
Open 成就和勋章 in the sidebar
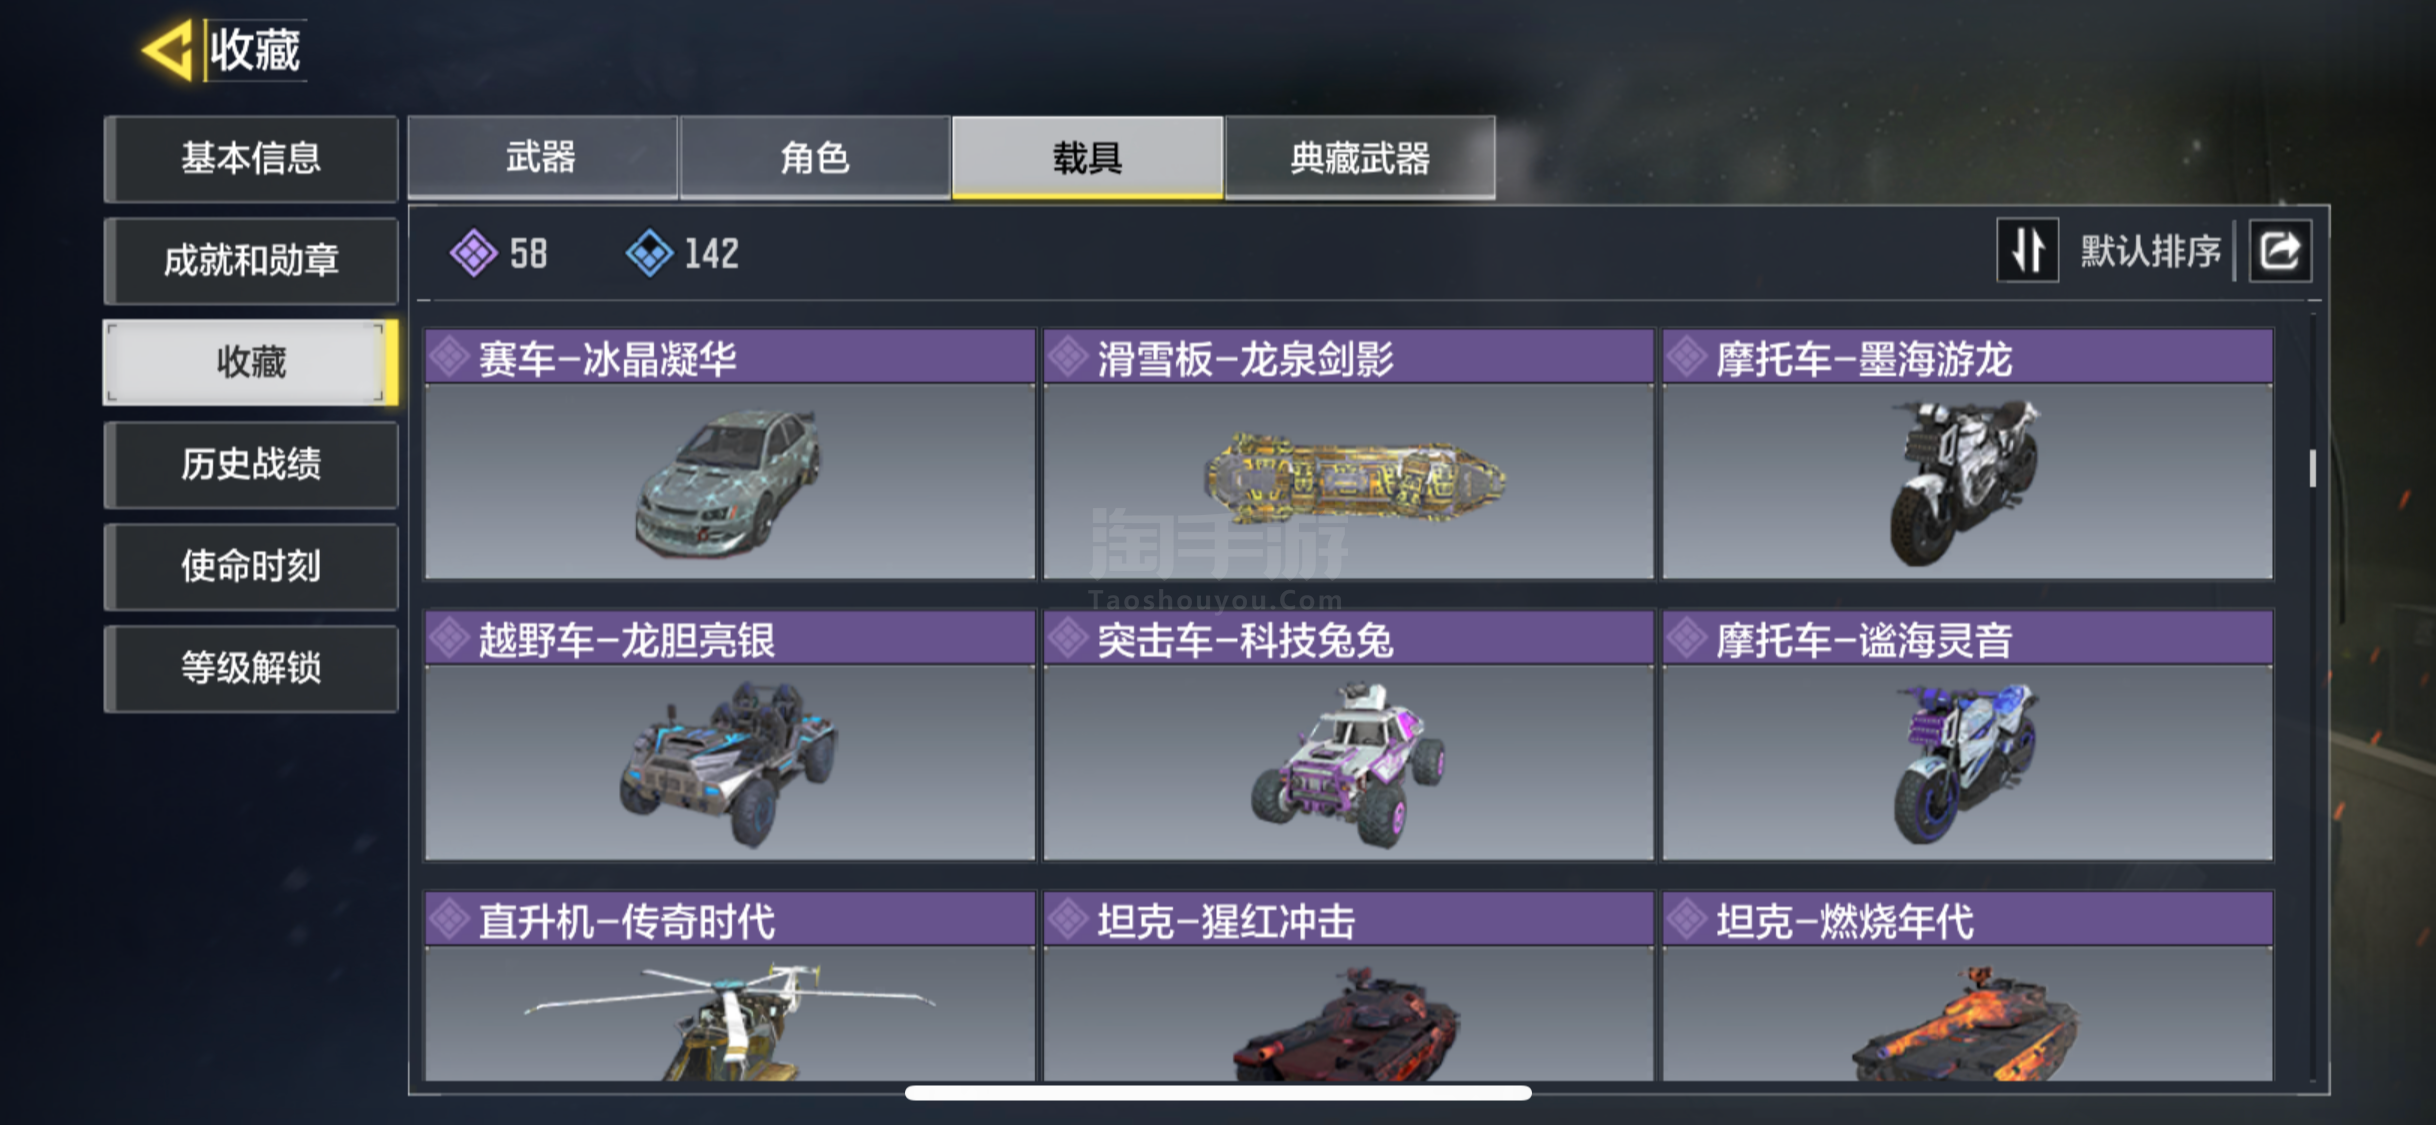(x=251, y=261)
